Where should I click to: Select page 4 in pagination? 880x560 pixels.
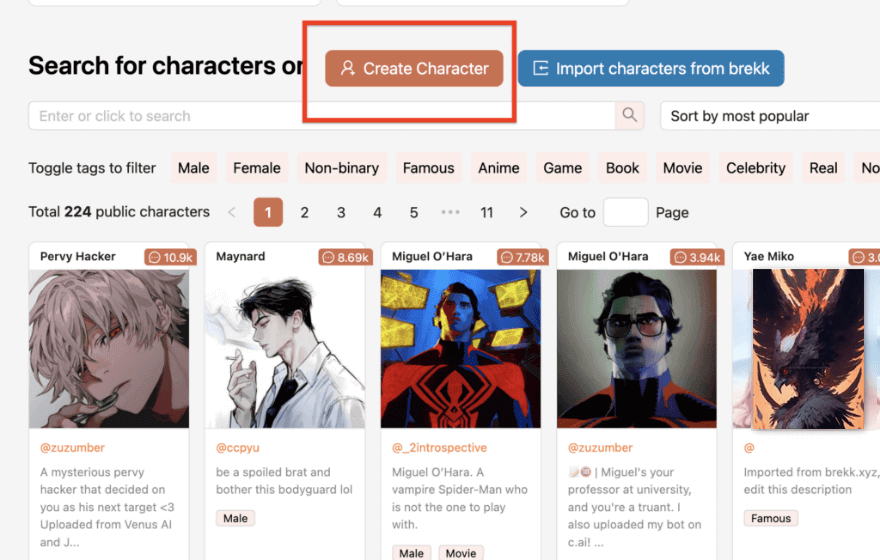coord(378,212)
